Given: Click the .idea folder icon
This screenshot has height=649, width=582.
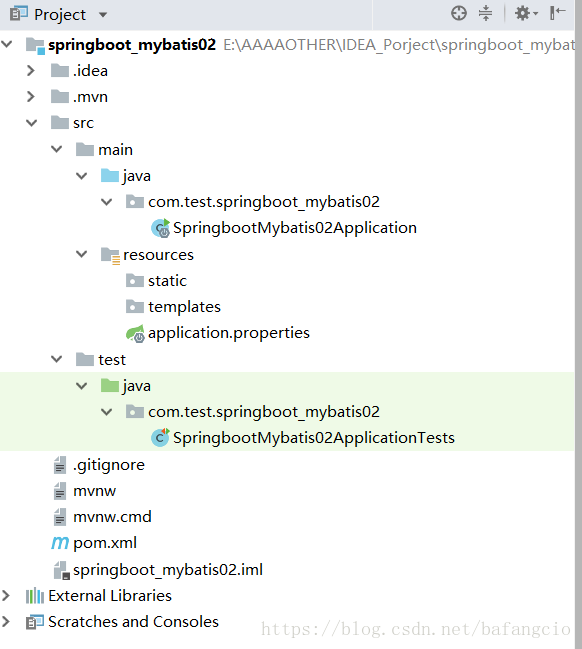Looking at the screenshot, I should [60, 70].
